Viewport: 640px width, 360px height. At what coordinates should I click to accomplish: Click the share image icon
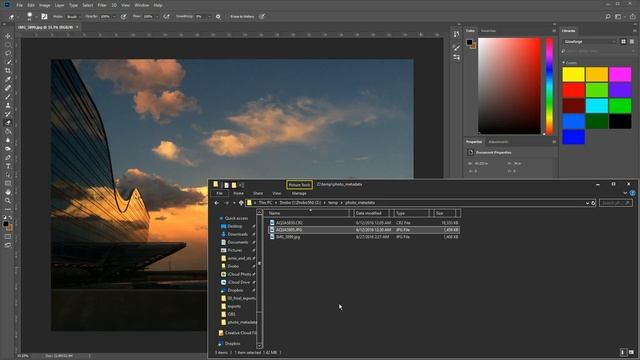(633, 16)
